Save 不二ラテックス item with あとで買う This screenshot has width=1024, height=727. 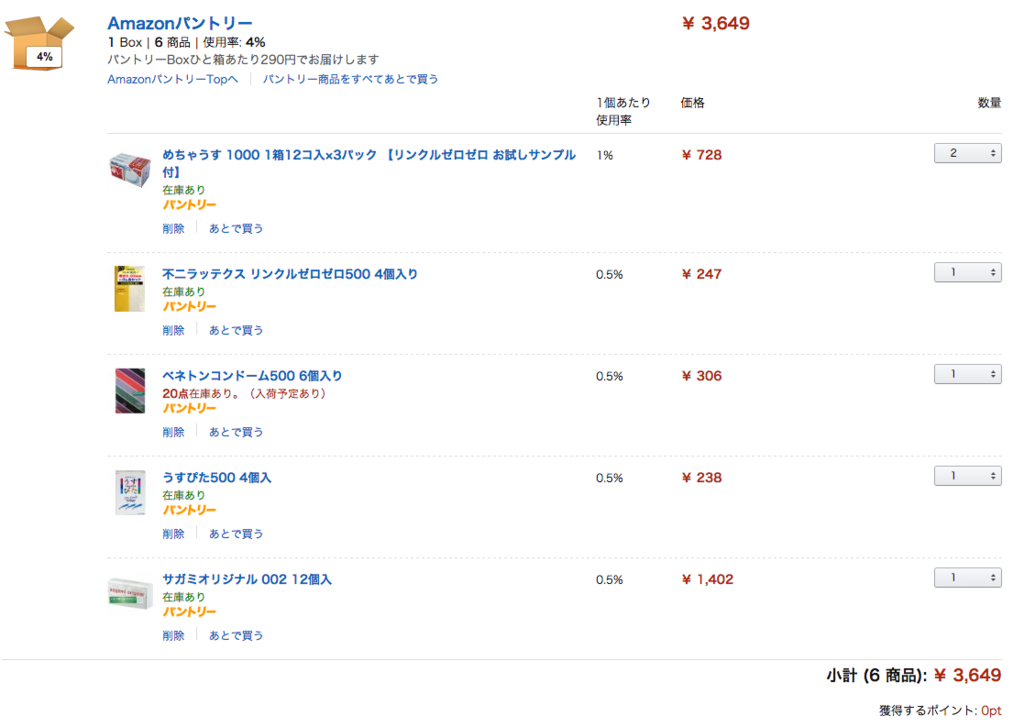pos(236,331)
